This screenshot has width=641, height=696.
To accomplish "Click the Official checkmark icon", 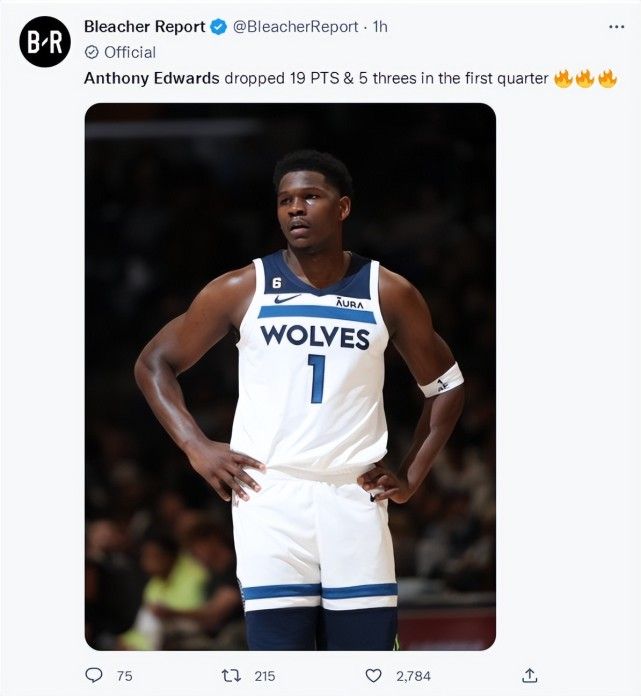I will click(91, 52).
